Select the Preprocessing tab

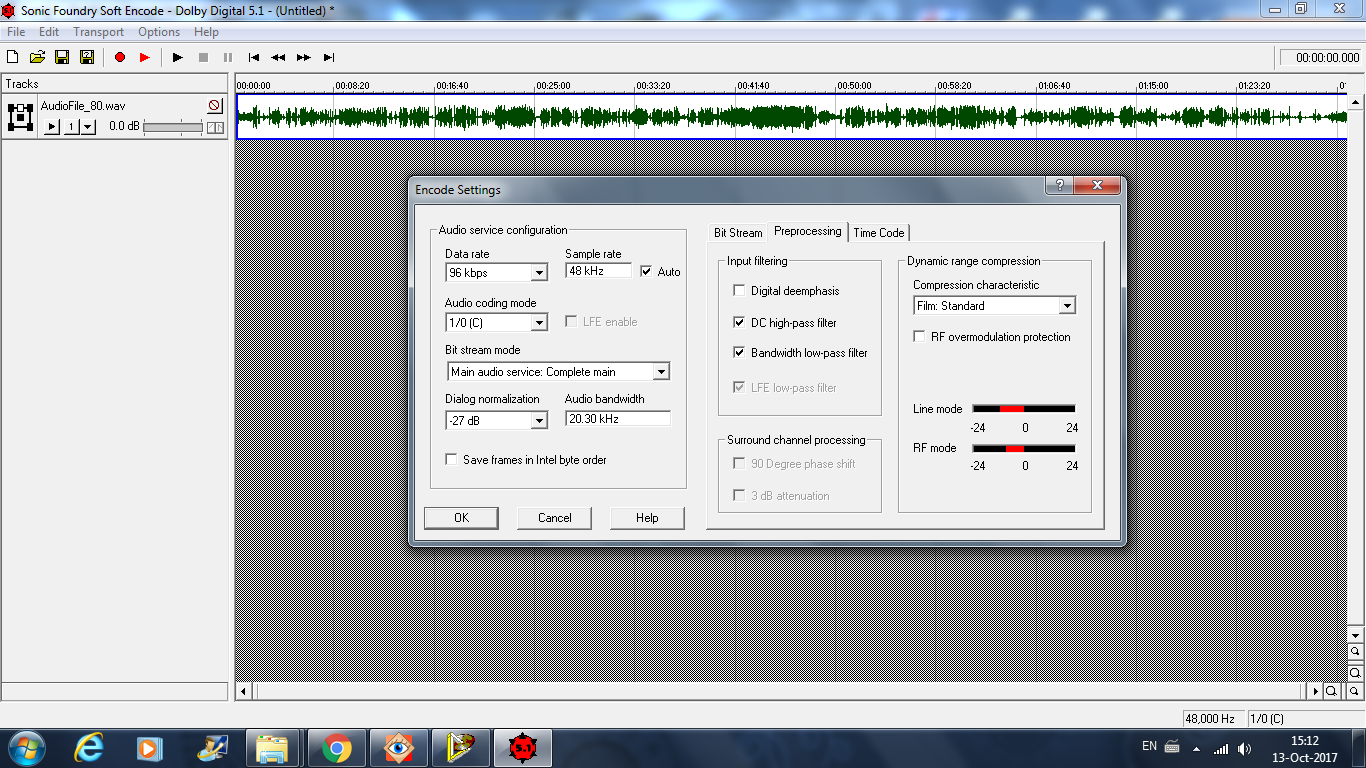pos(808,231)
